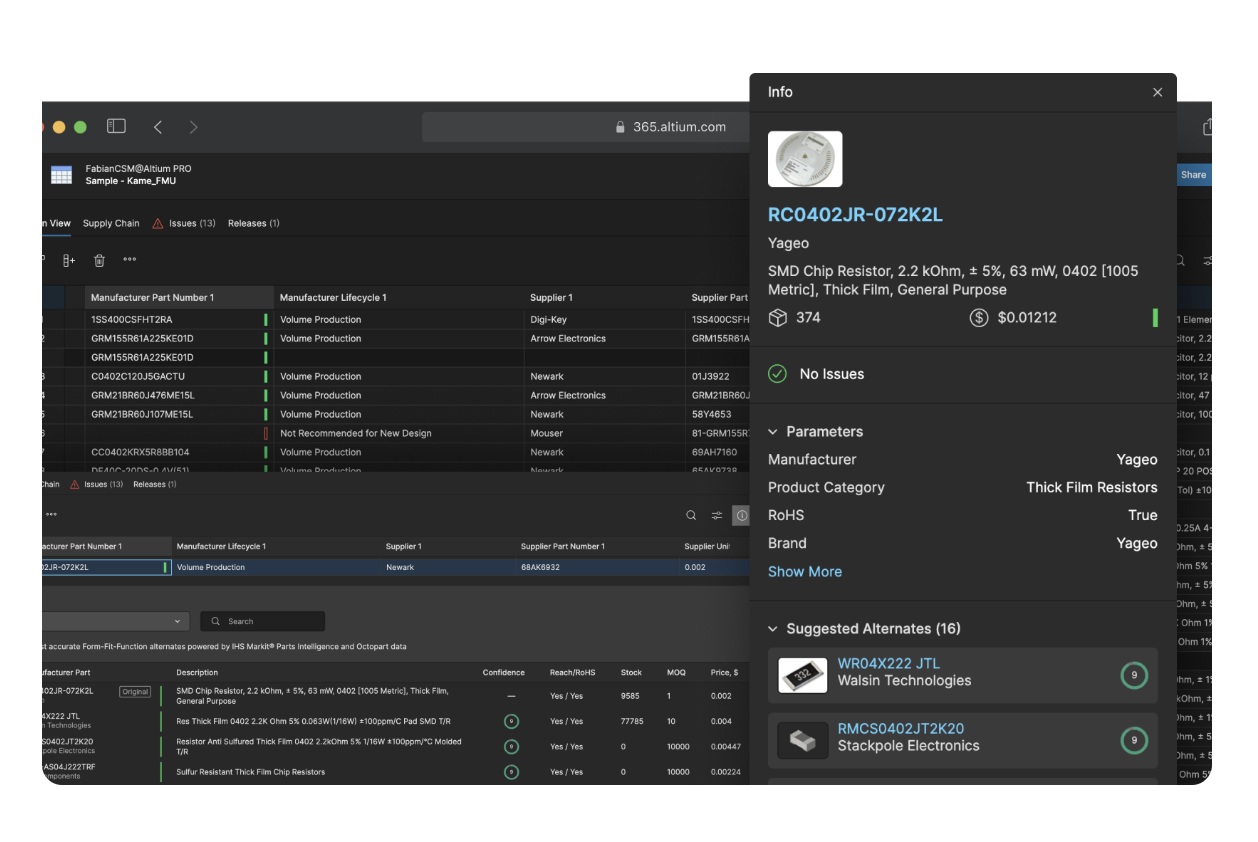
Task: Click the Search field in alternates panel
Action: [263, 621]
